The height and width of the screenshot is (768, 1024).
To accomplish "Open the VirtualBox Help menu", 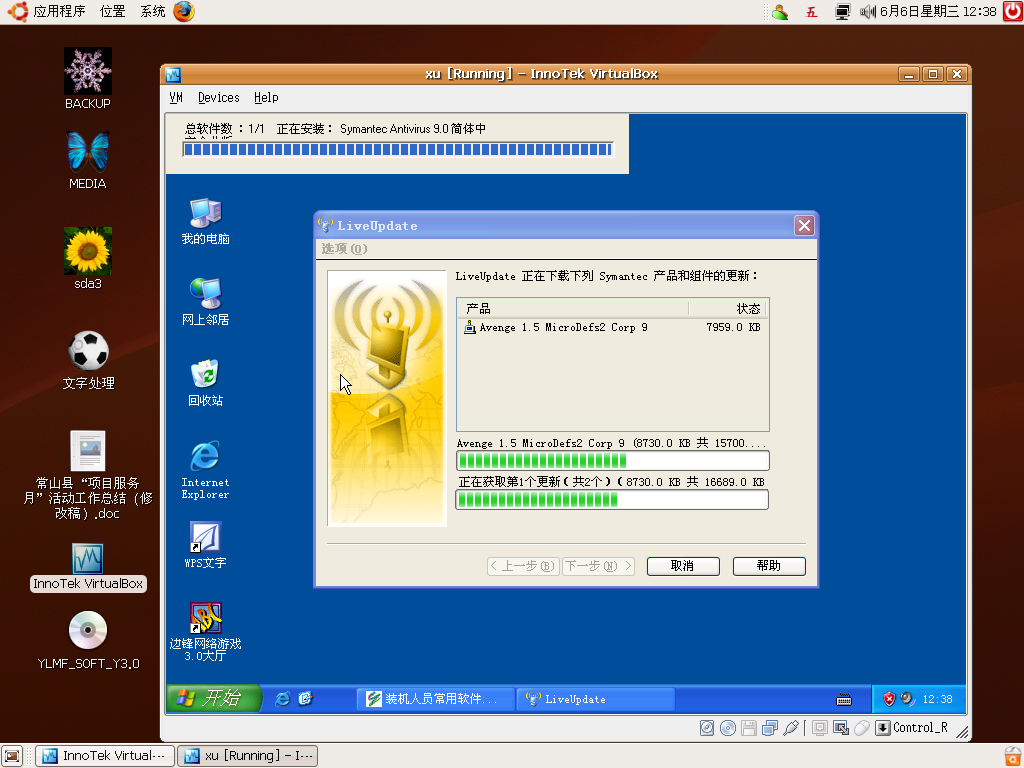I will (266, 97).
